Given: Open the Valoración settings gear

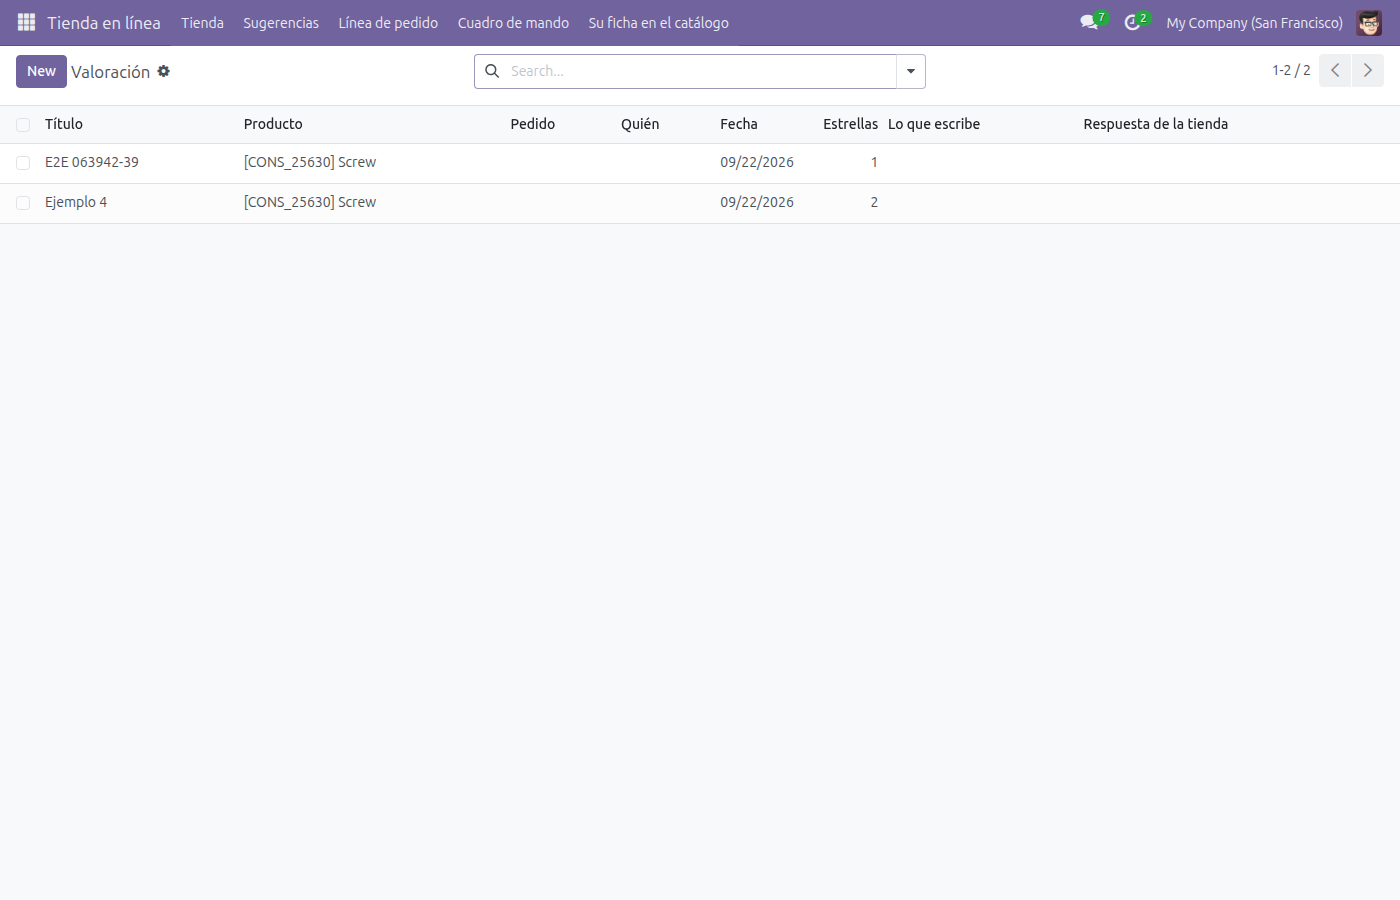Looking at the screenshot, I should [x=164, y=71].
